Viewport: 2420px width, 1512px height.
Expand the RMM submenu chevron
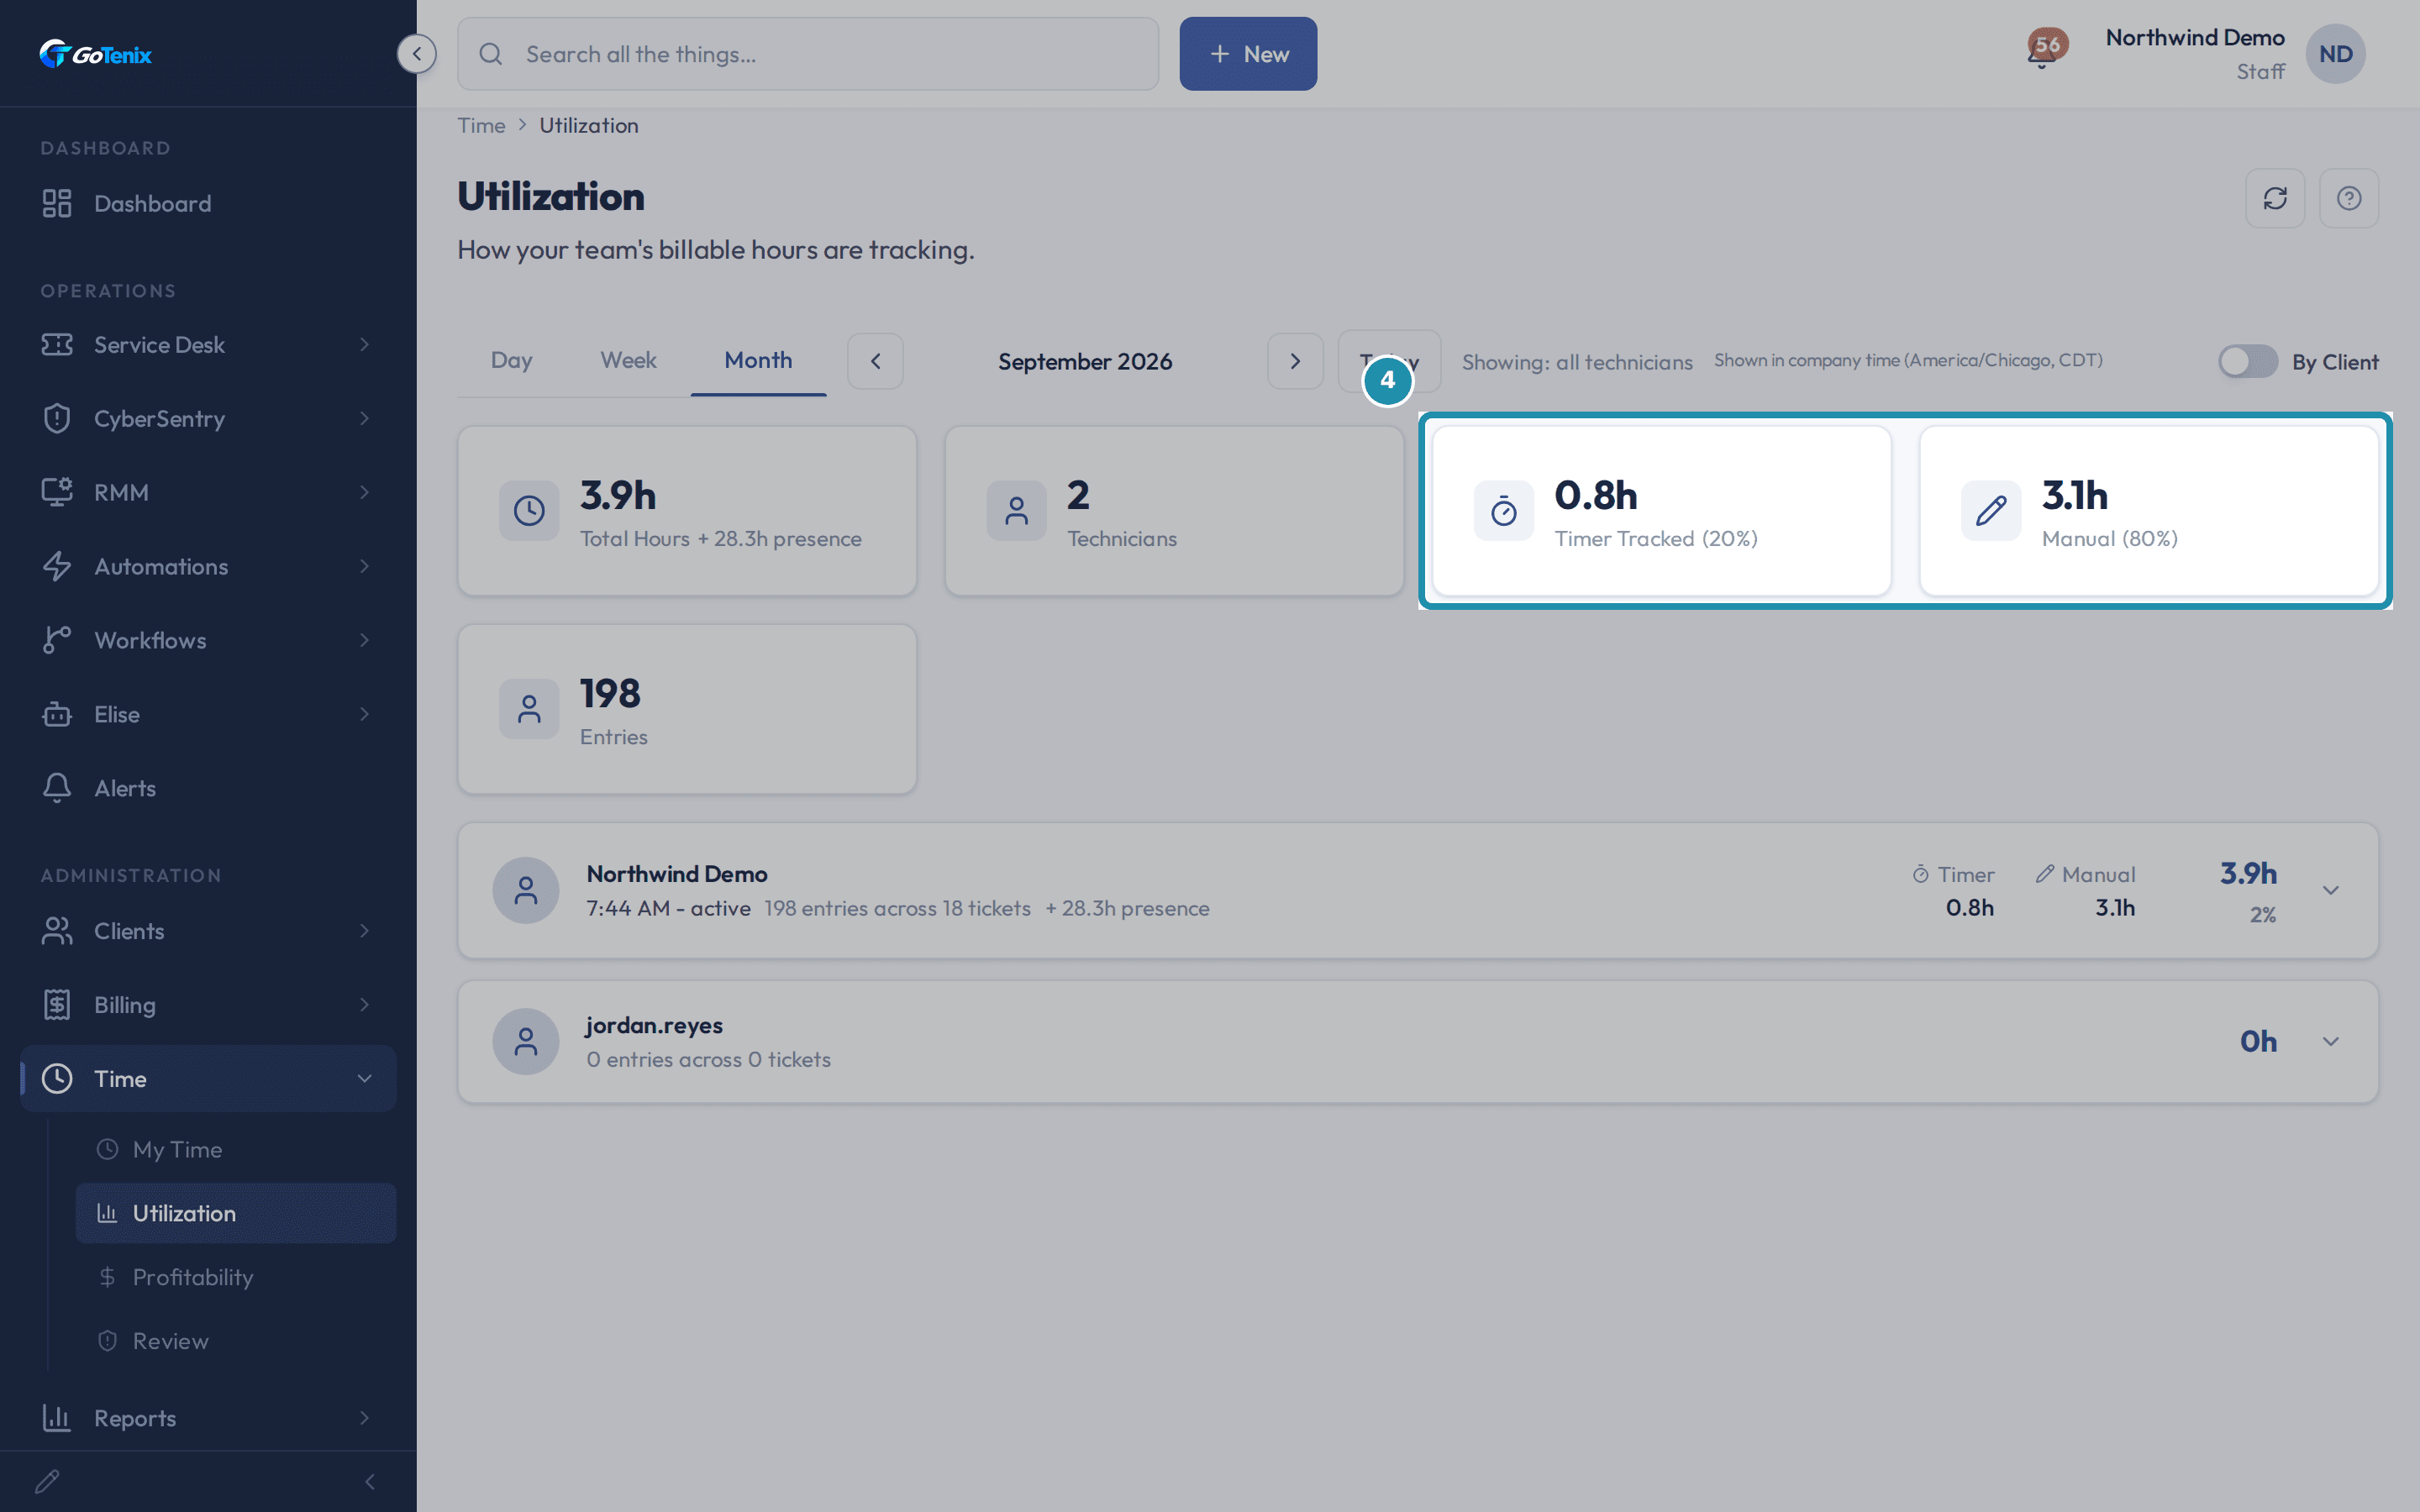(365, 492)
